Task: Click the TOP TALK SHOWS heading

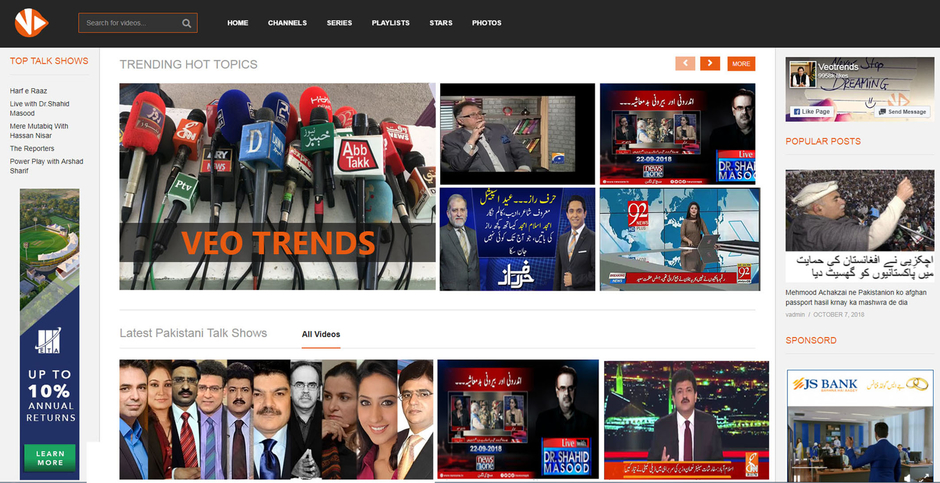Action: click(49, 61)
